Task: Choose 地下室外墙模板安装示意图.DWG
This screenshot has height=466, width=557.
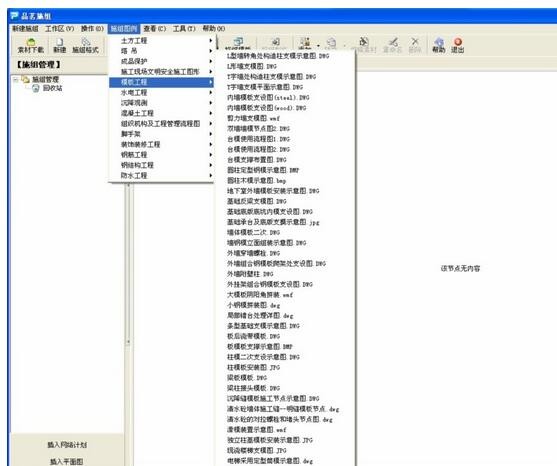Action: [273, 191]
